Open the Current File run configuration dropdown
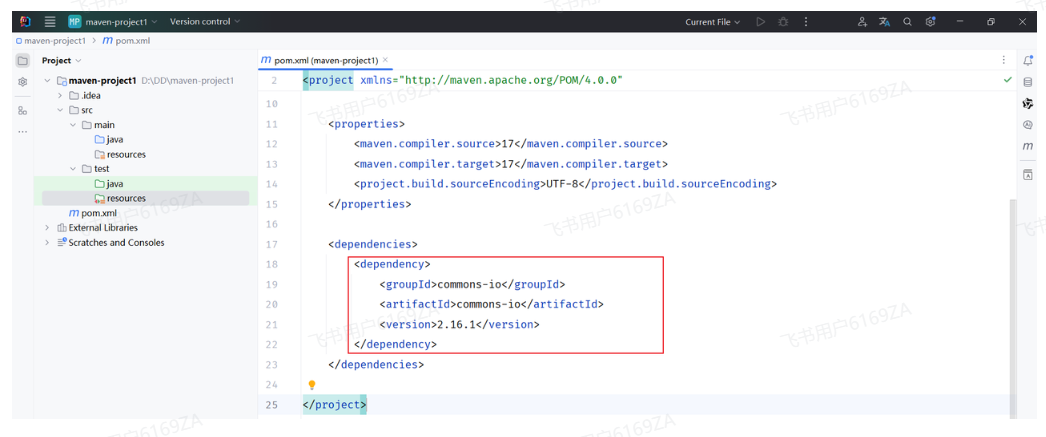Screen dimensions: 1046x437 point(712,22)
